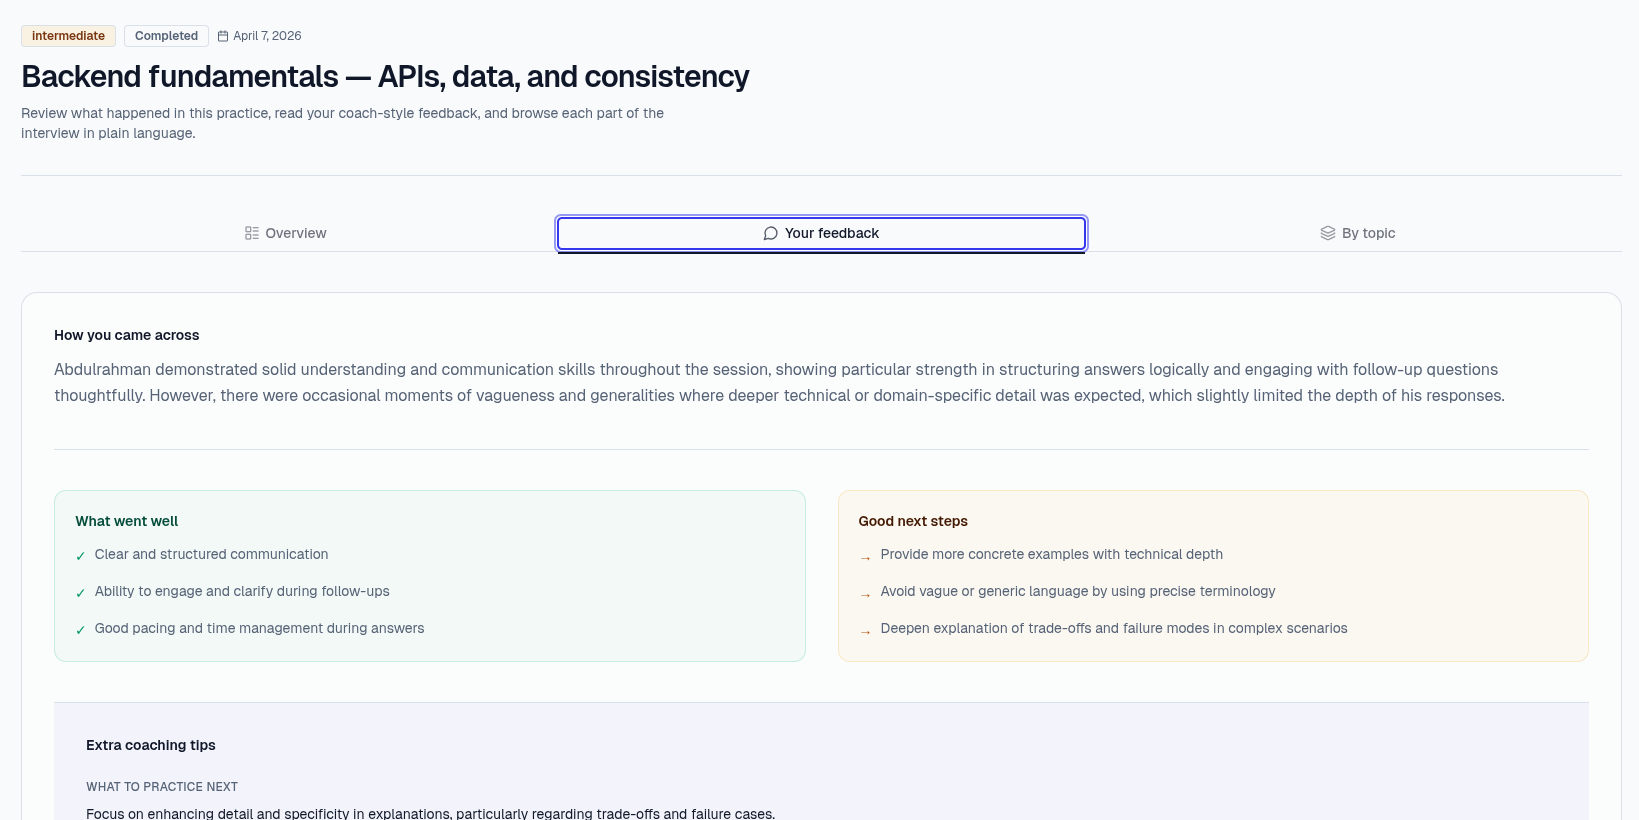
Task: Click the calendar icon beside April 7, 2026
Action: tap(223, 36)
